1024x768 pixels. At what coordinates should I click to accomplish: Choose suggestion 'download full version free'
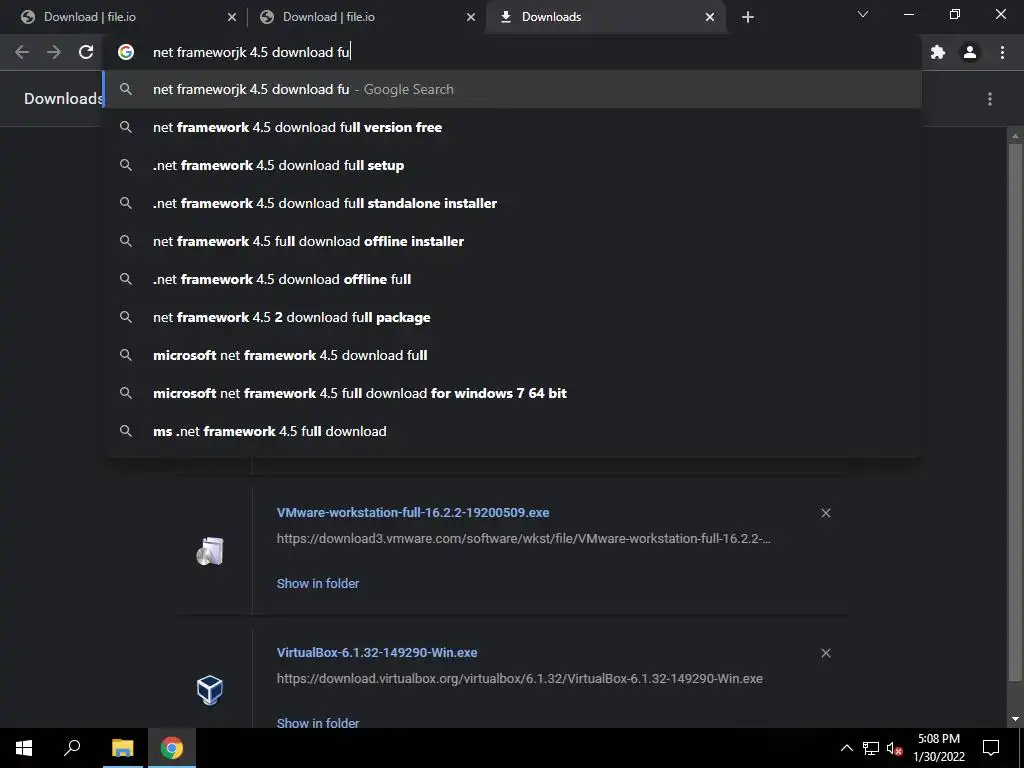pyautogui.click(x=513, y=127)
